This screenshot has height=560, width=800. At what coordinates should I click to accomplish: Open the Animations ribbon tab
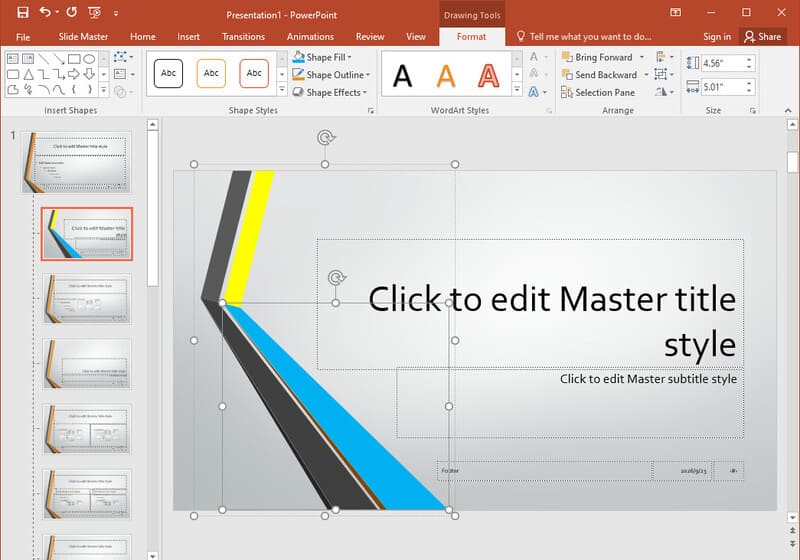pos(310,37)
